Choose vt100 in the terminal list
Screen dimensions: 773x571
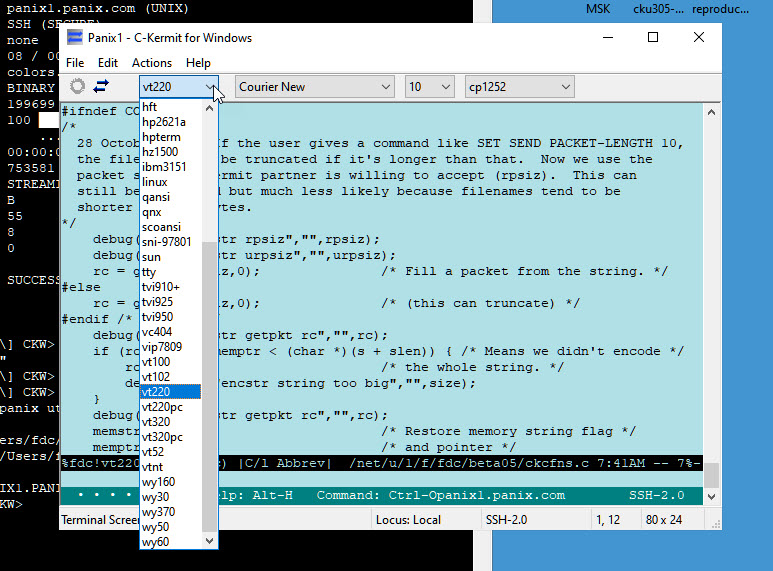click(x=156, y=362)
